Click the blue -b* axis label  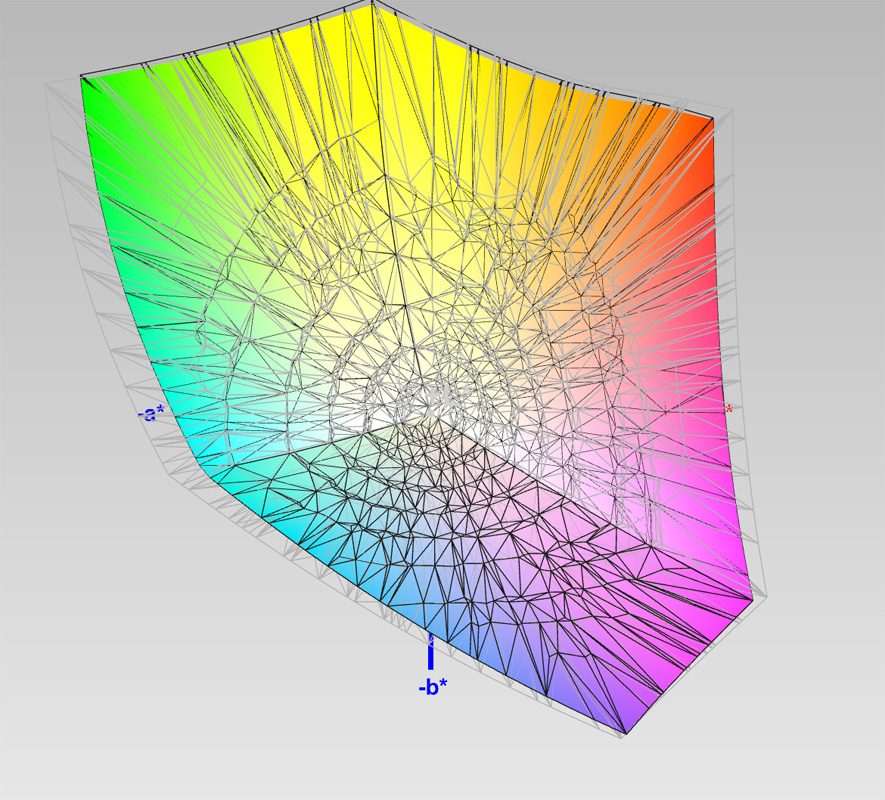432,688
